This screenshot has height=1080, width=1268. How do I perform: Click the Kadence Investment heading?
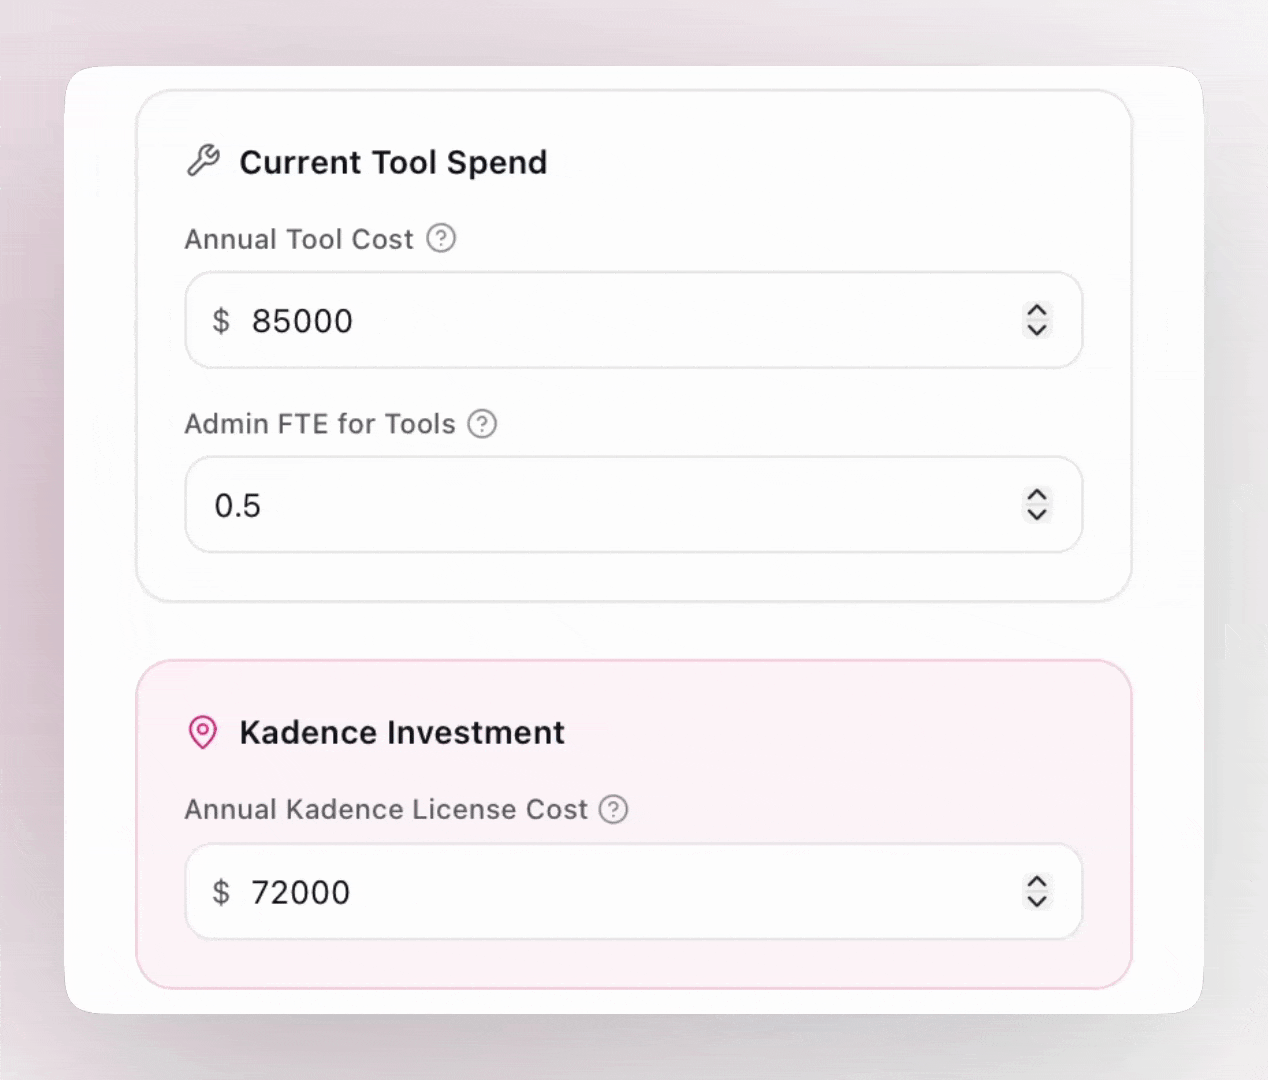(x=402, y=732)
